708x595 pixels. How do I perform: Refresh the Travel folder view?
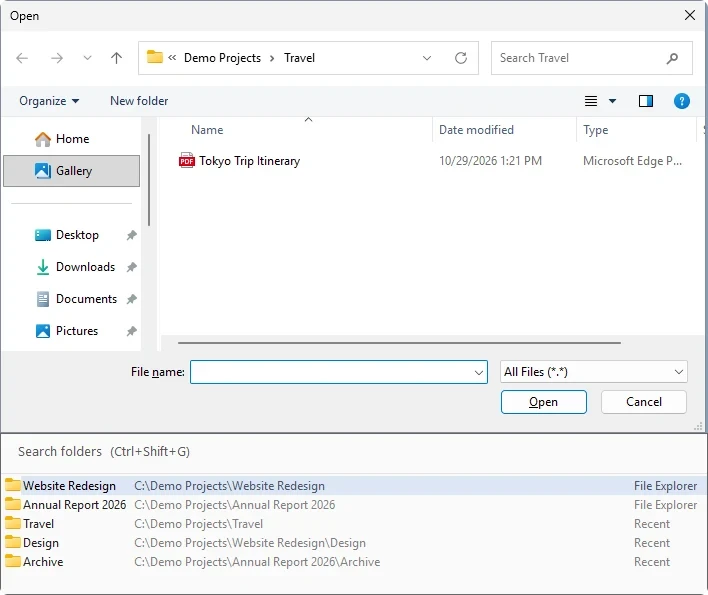[x=461, y=58]
